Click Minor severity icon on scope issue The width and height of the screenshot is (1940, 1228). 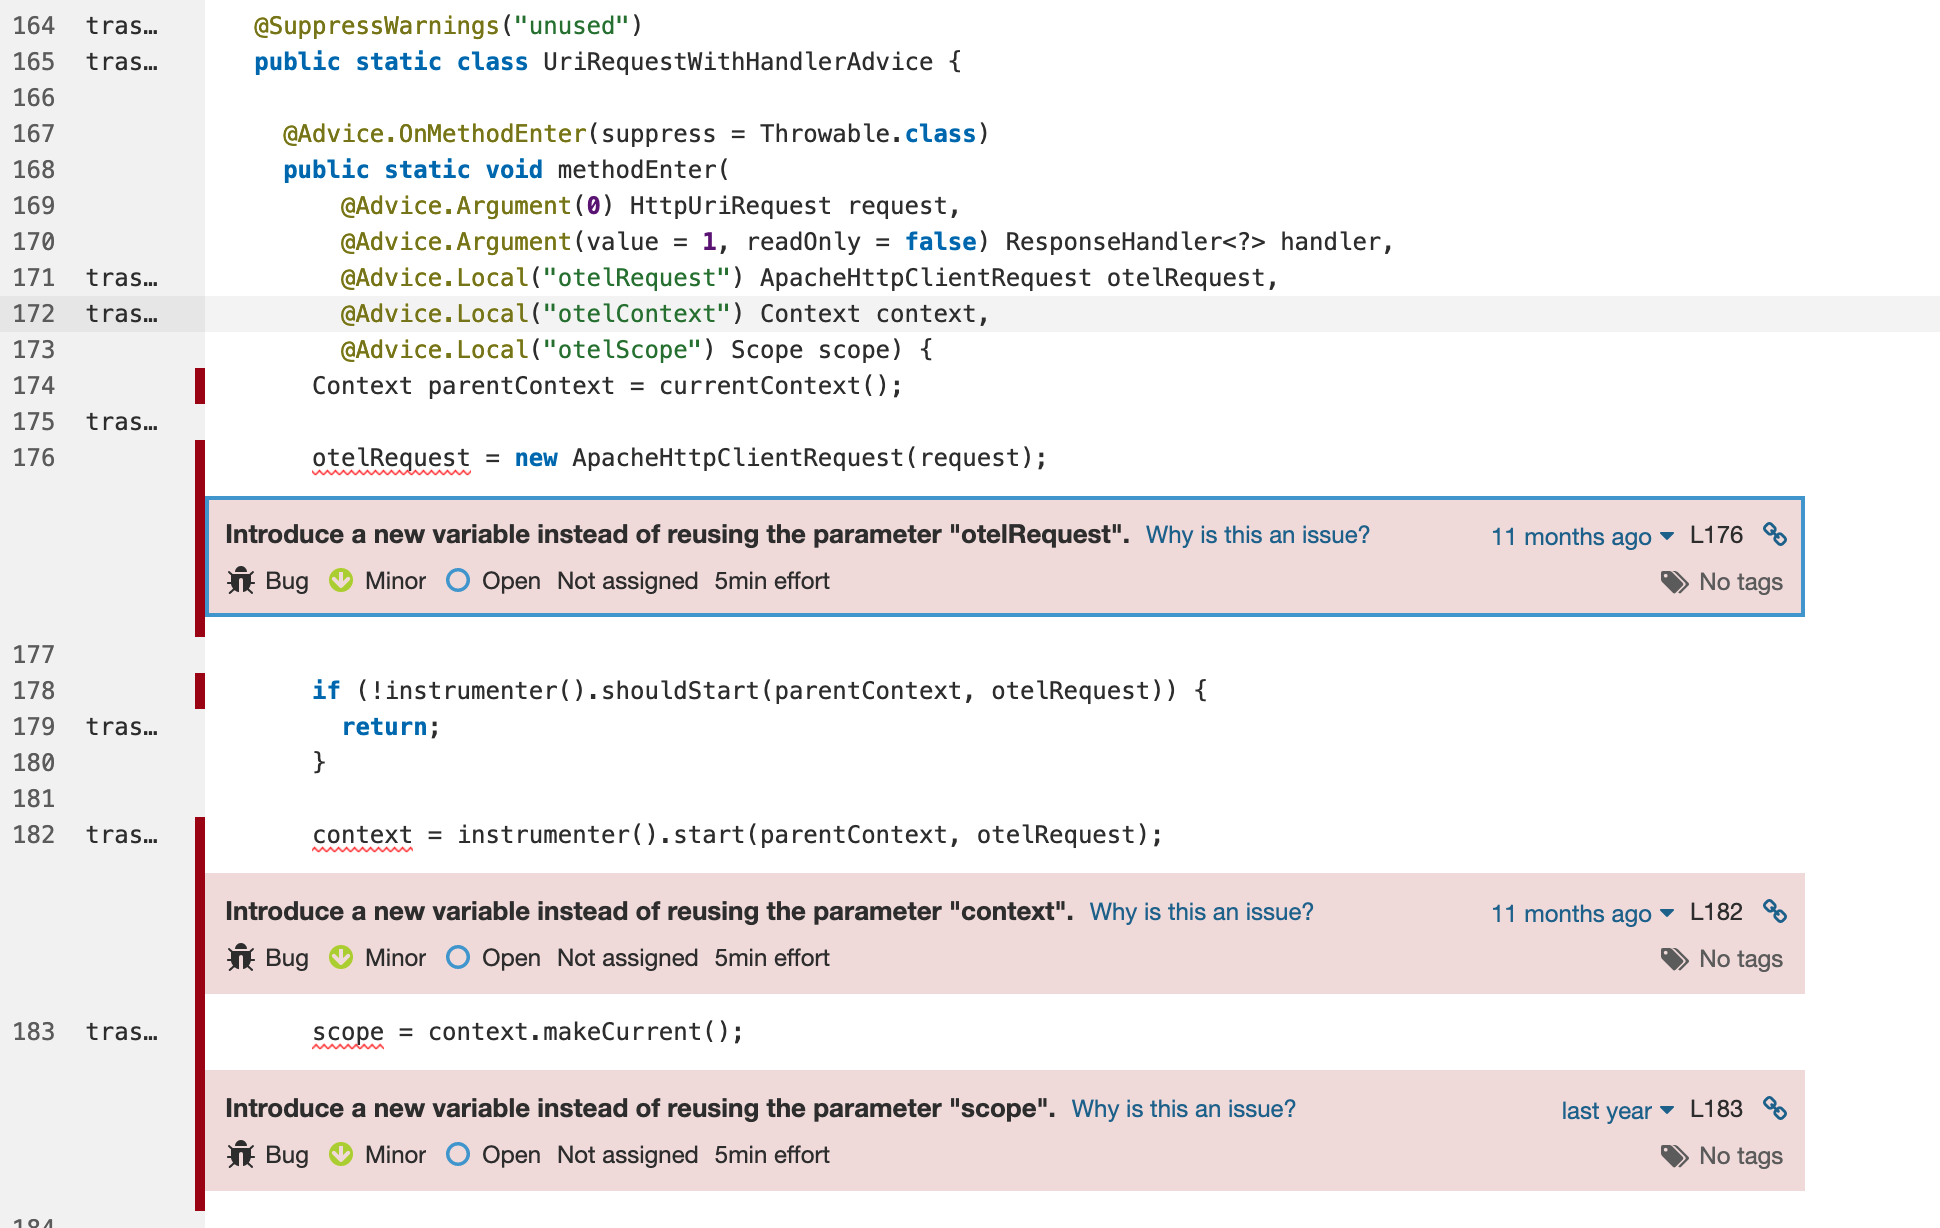(341, 1154)
